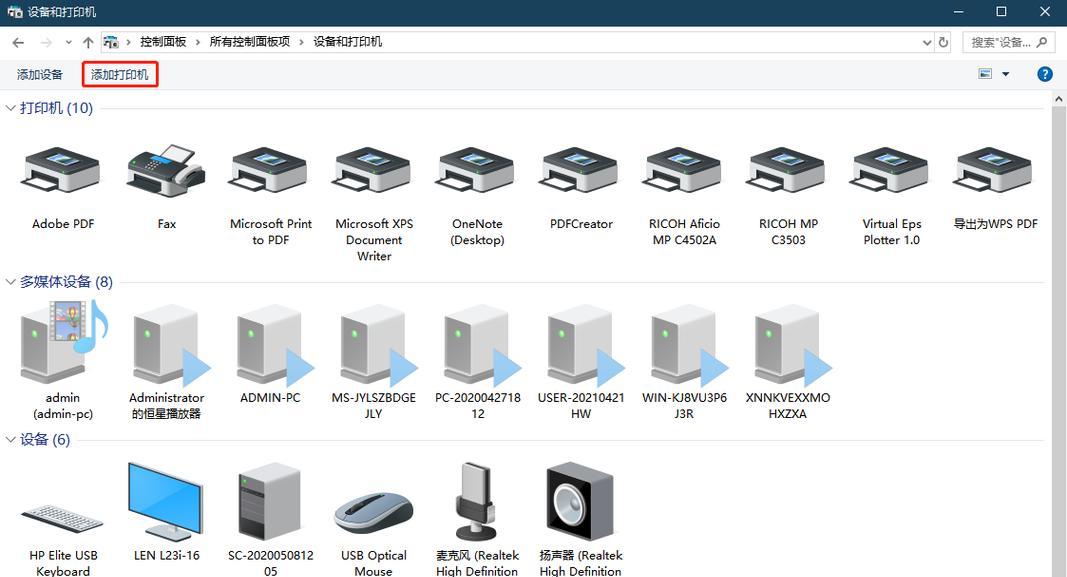Navigate to 控制面板 in the breadcrumb
The image size is (1067, 577).
pyautogui.click(x=163, y=42)
